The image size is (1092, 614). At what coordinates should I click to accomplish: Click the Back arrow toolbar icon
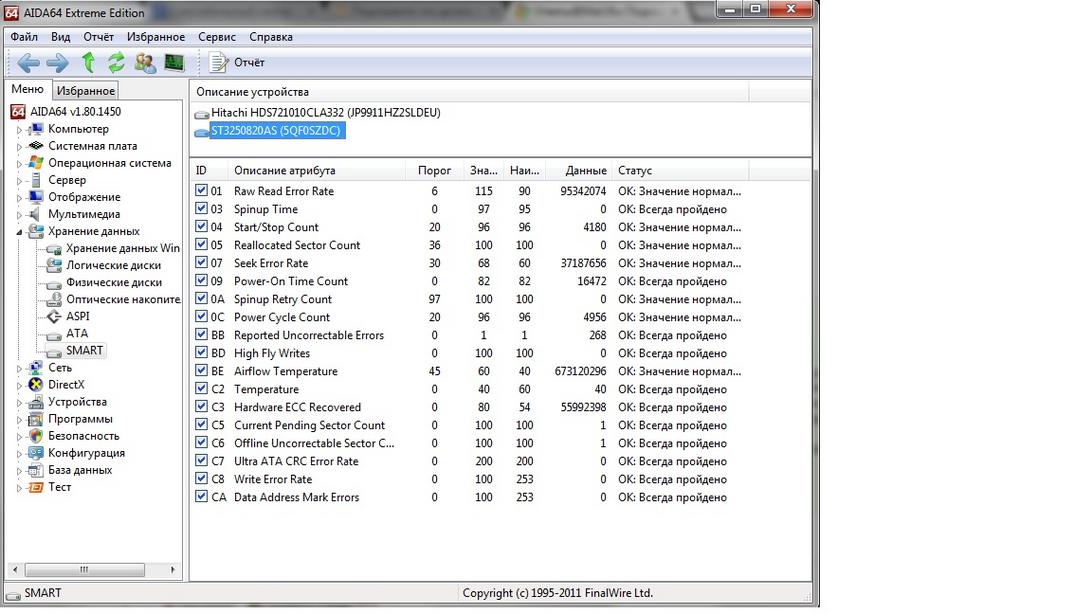pyautogui.click(x=28, y=63)
